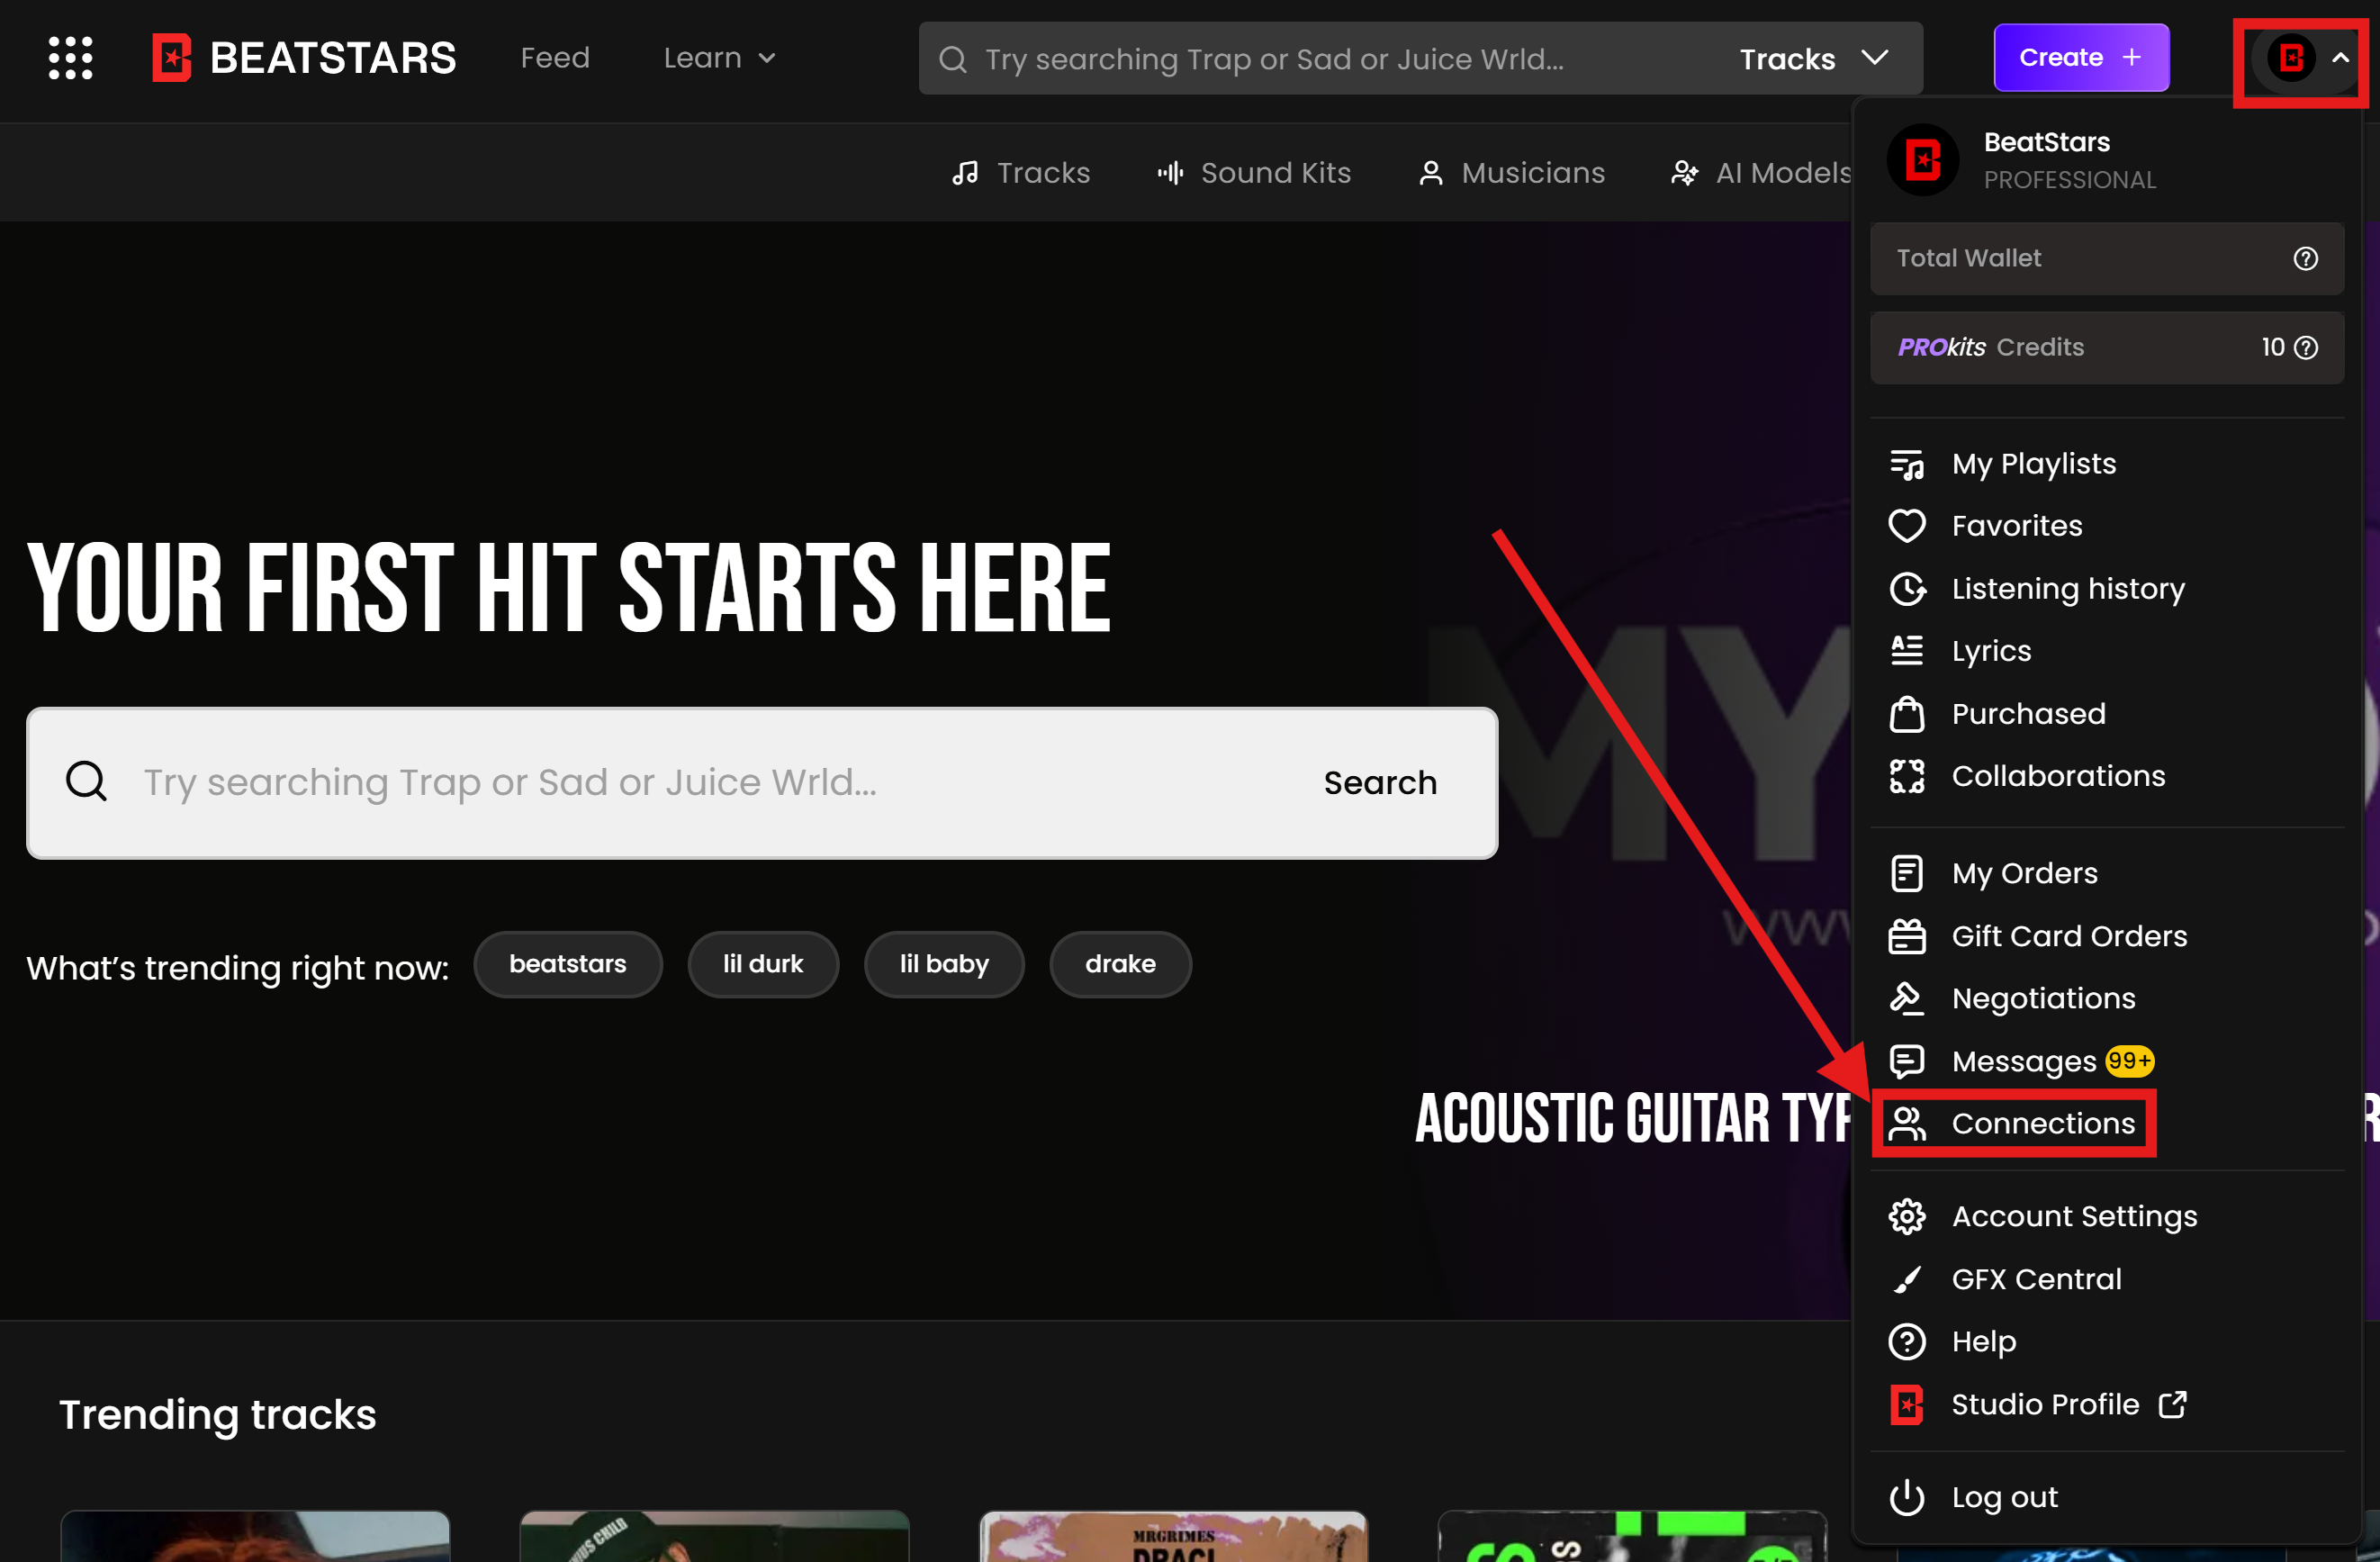Click the Help question mark icon
2380x1562 pixels.
(x=1906, y=1341)
